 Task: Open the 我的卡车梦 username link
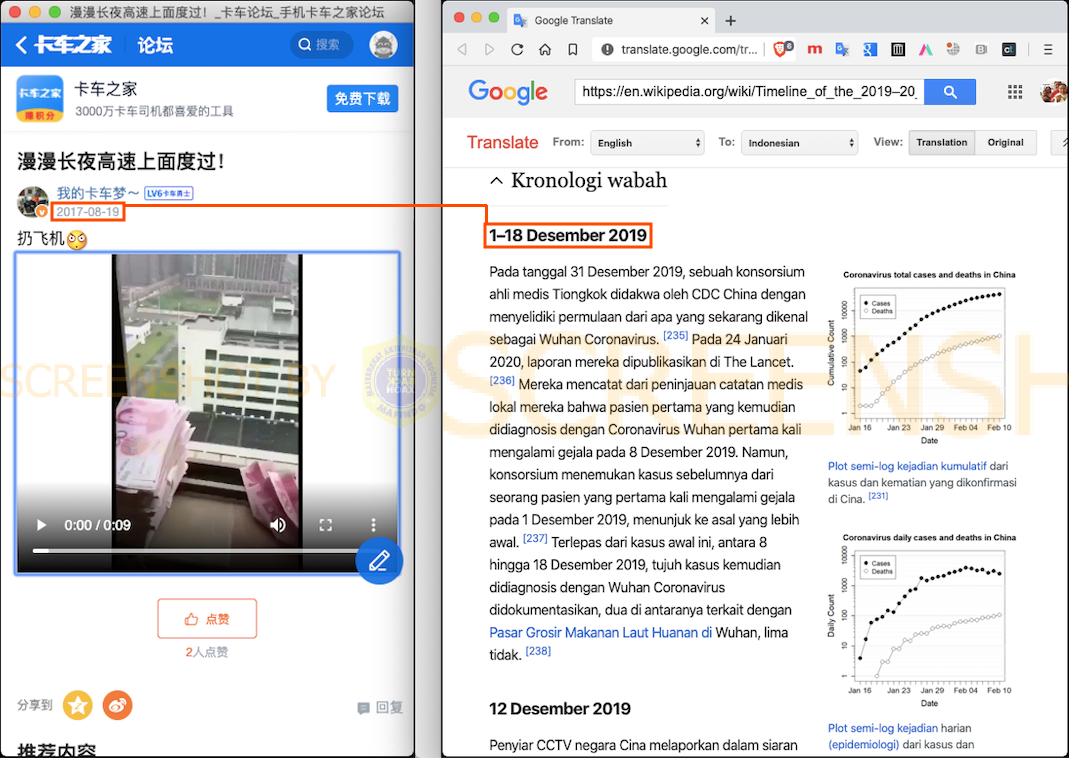(x=98, y=193)
